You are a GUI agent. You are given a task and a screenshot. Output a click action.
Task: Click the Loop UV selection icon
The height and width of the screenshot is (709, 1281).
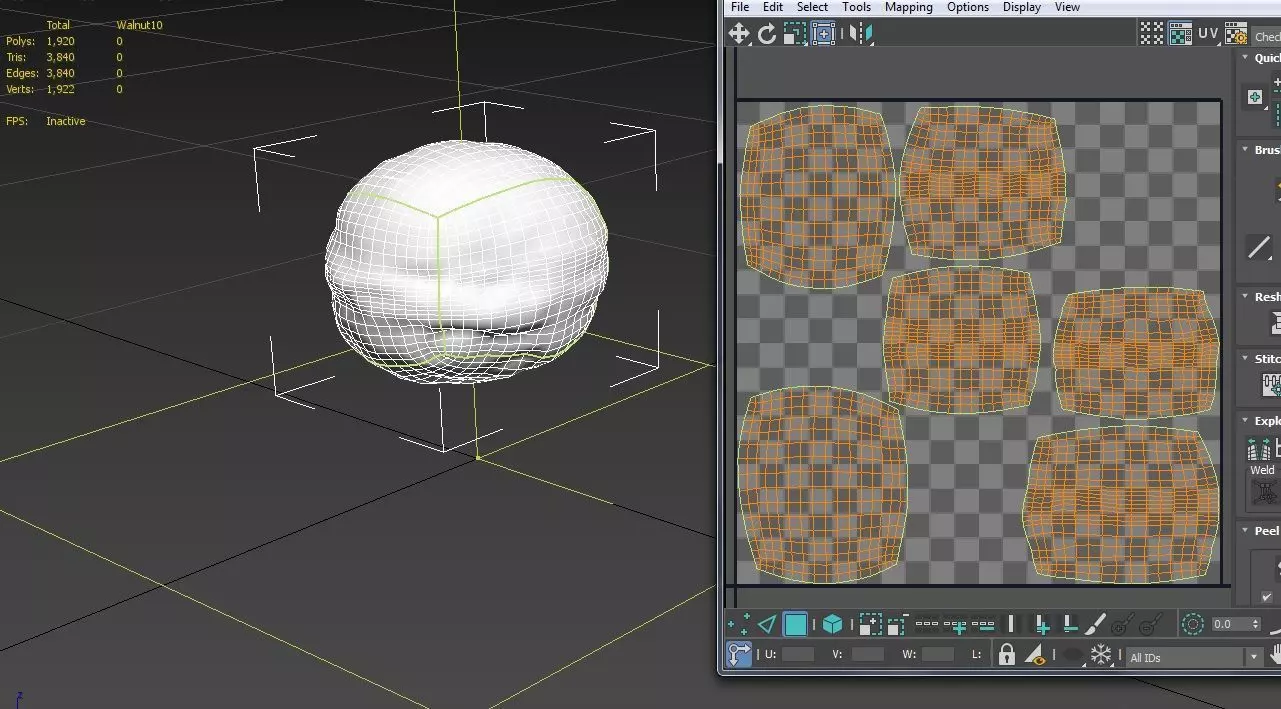(927, 625)
